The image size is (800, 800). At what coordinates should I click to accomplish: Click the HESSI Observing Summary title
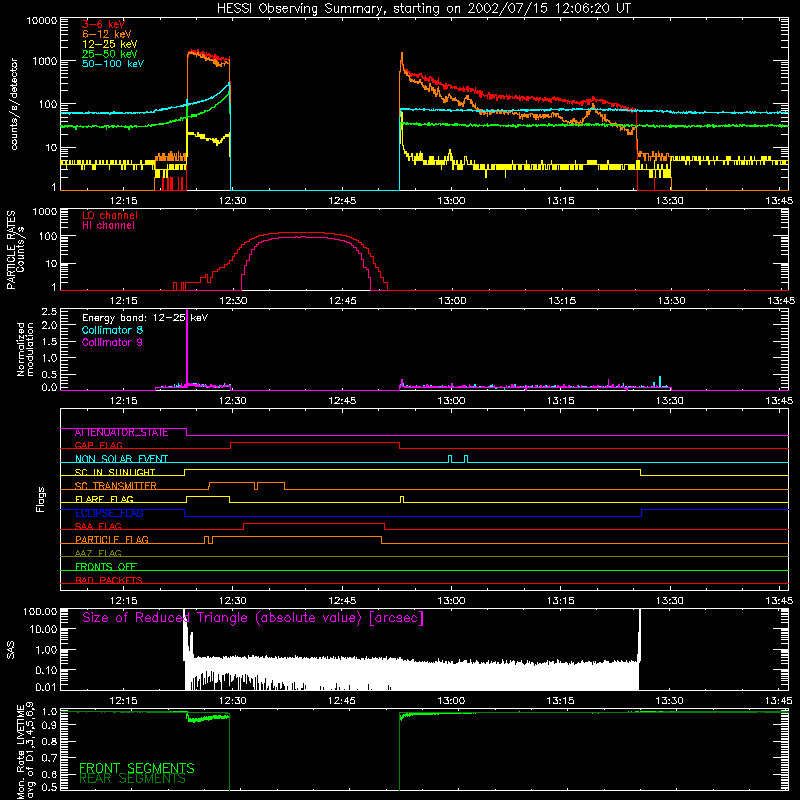(x=423, y=8)
